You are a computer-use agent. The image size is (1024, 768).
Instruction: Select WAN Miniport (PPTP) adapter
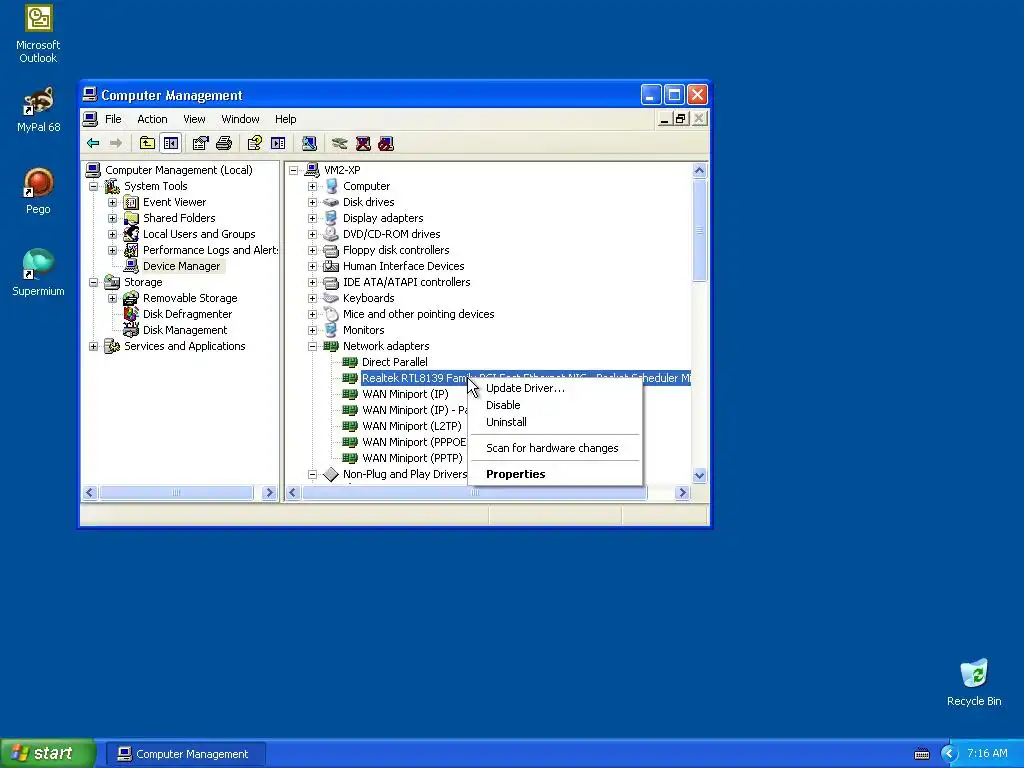point(412,458)
